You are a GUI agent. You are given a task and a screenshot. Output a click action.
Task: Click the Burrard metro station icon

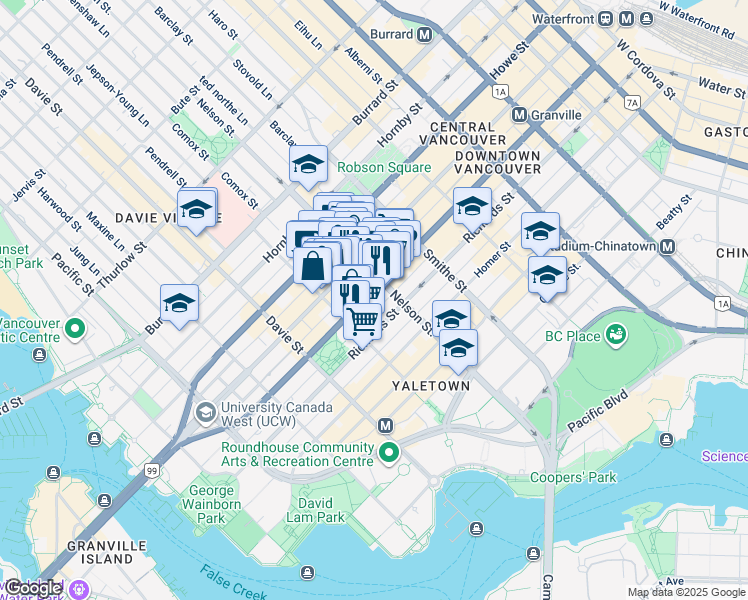[424, 34]
